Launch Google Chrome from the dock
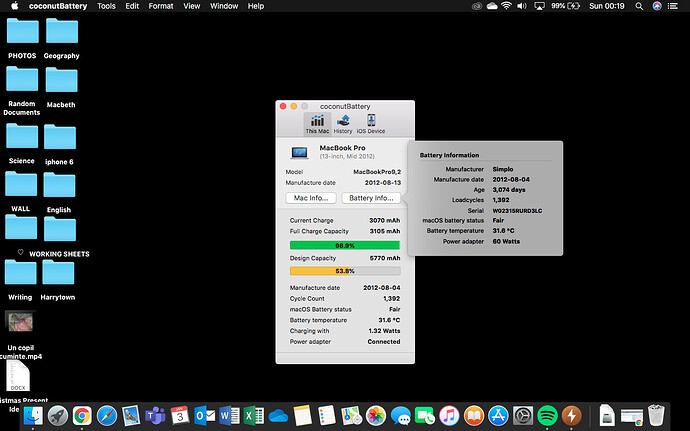 coord(82,416)
